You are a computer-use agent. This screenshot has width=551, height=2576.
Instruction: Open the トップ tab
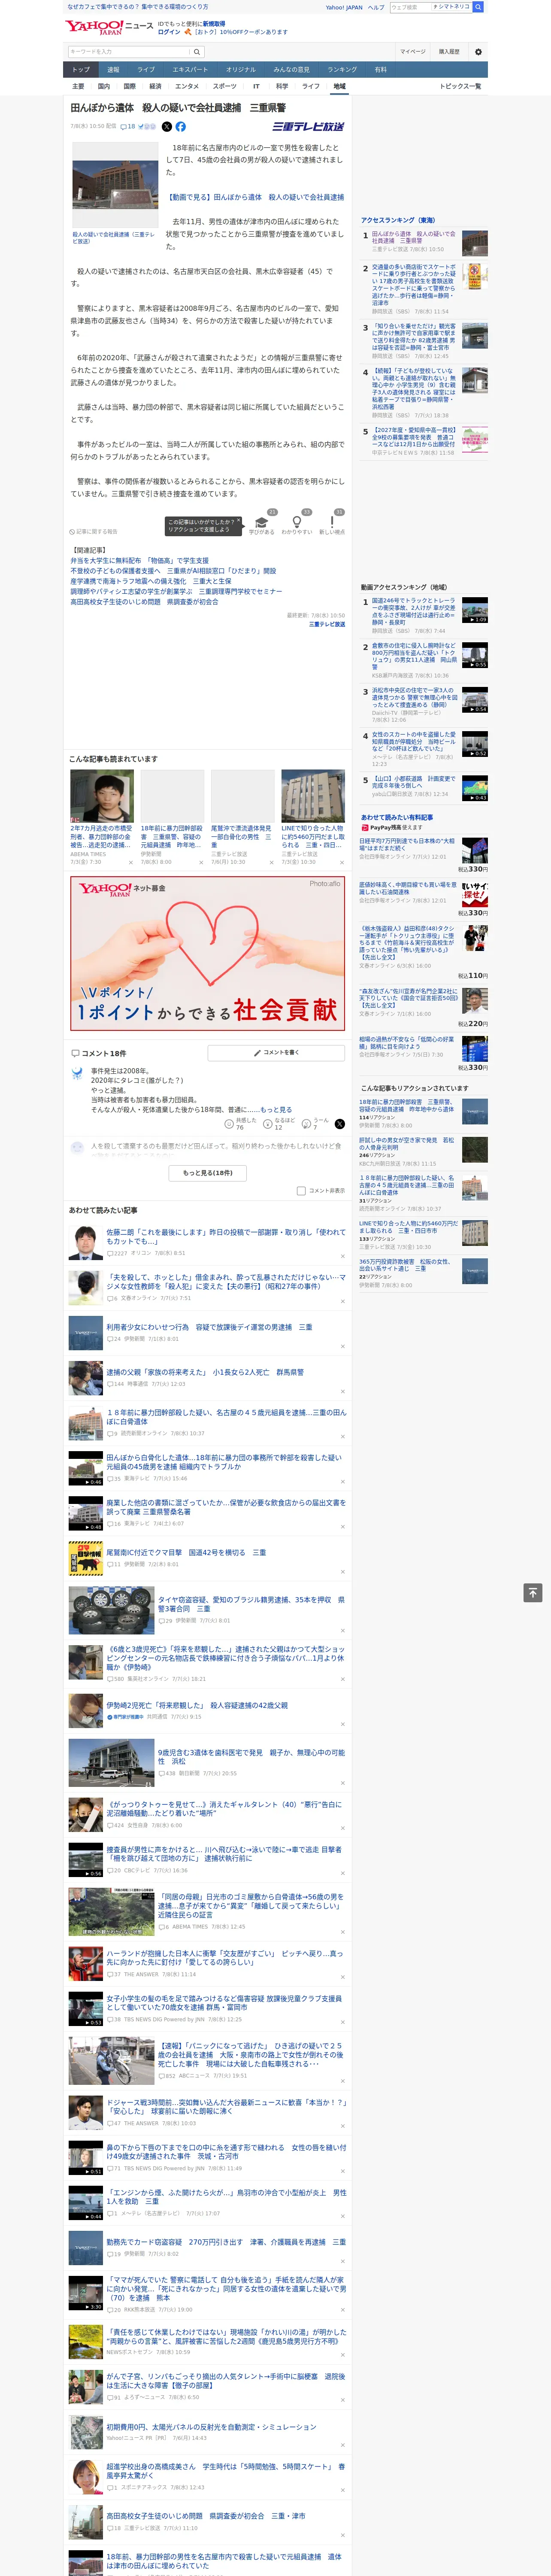coord(81,70)
